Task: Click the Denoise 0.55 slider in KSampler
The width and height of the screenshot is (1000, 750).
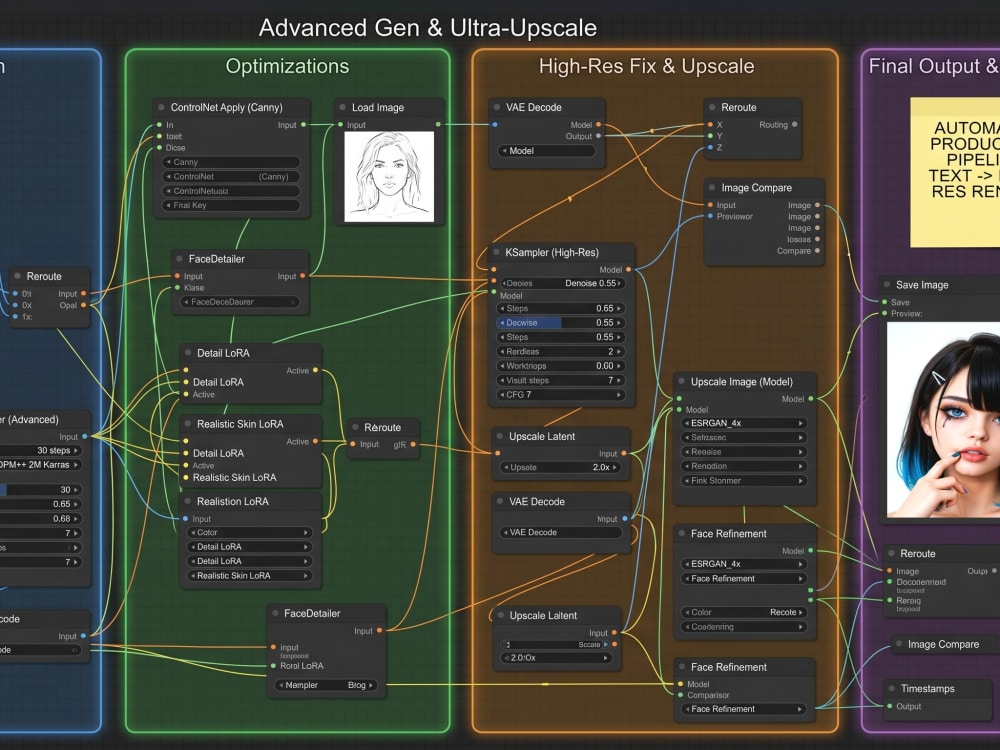Action: point(561,283)
